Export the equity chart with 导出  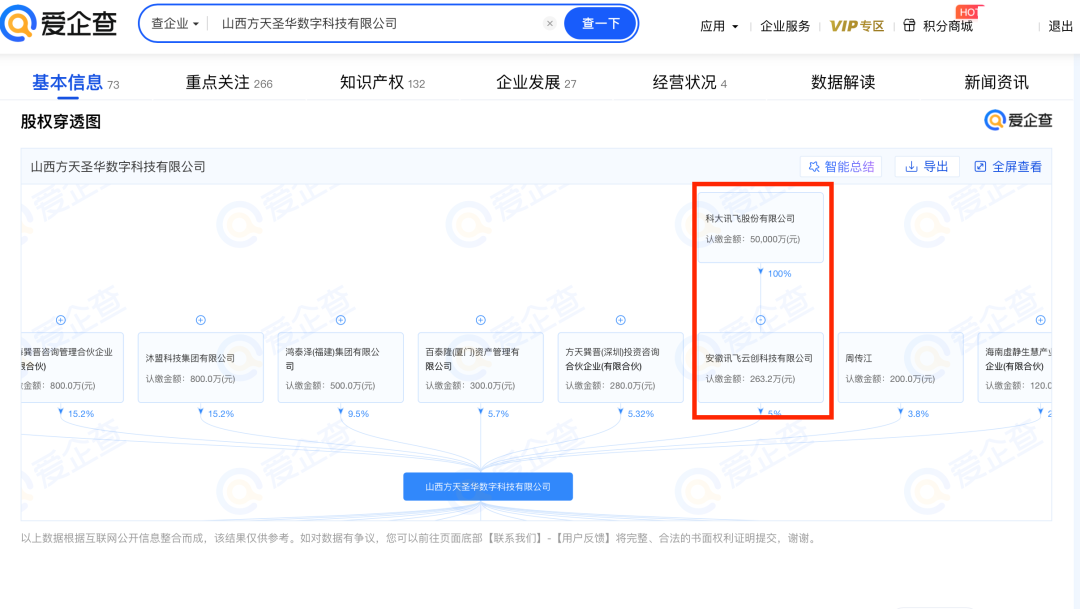[926, 167]
